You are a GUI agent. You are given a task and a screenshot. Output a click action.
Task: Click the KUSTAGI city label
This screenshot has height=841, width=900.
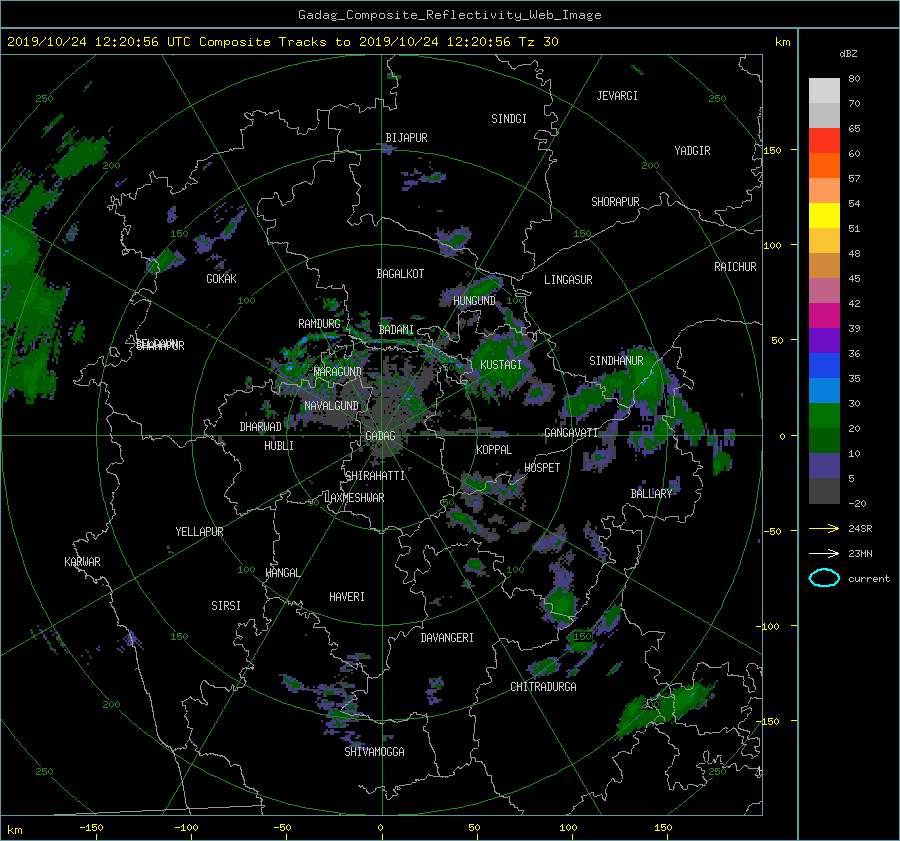pyautogui.click(x=501, y=365)
